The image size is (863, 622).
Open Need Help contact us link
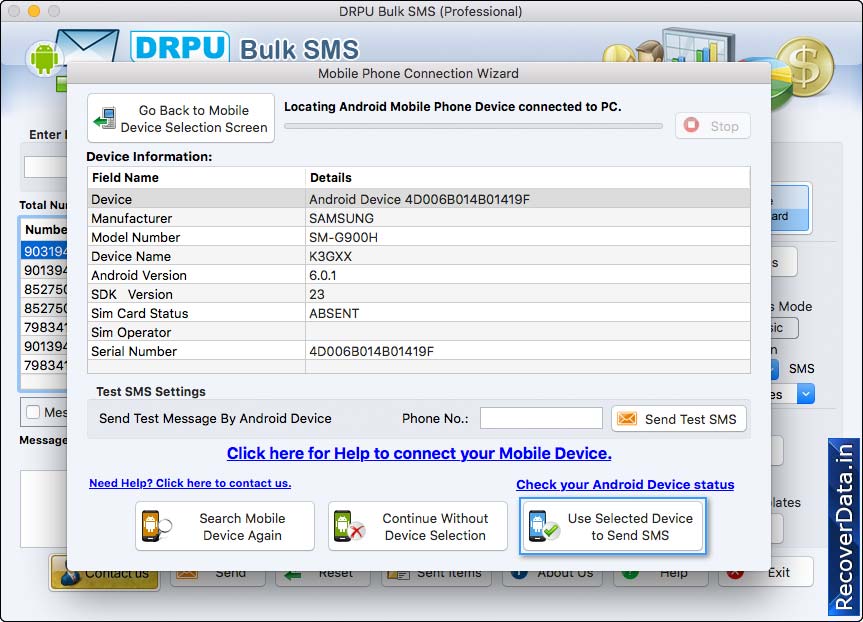pyautogui.click(x=190, y=483)
